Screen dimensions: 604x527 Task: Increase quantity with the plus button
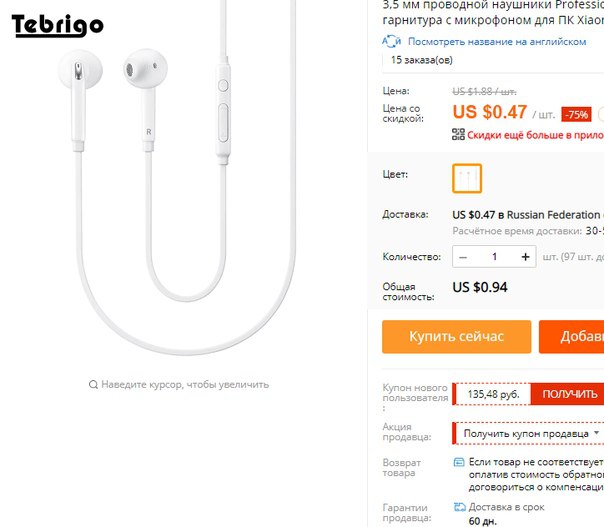coord(525,257)
